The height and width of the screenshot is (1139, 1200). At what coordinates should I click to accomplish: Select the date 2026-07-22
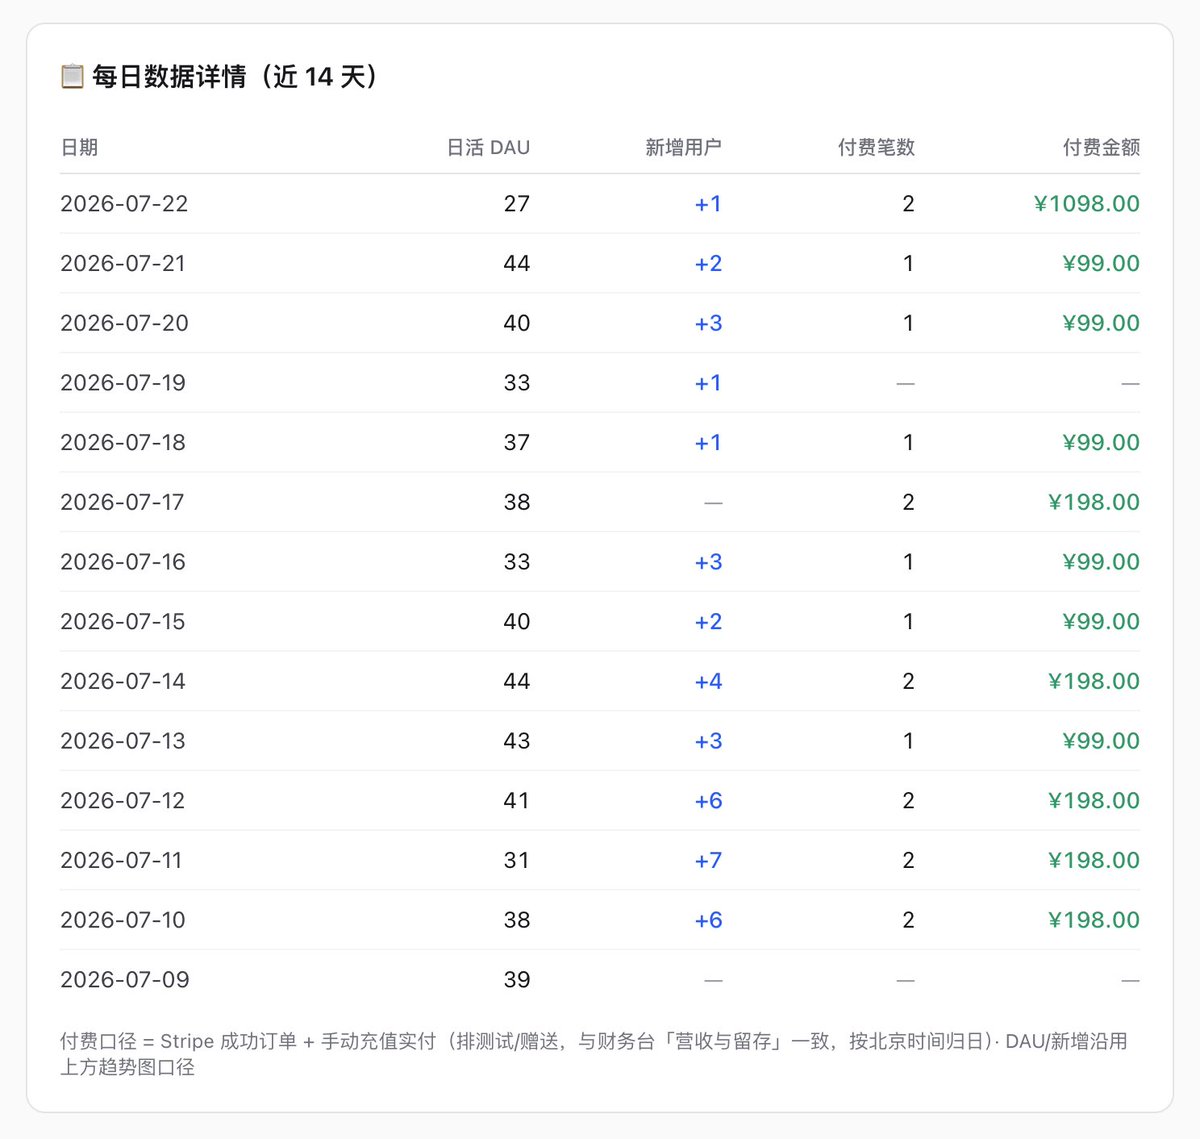click(x=124, y=203)
